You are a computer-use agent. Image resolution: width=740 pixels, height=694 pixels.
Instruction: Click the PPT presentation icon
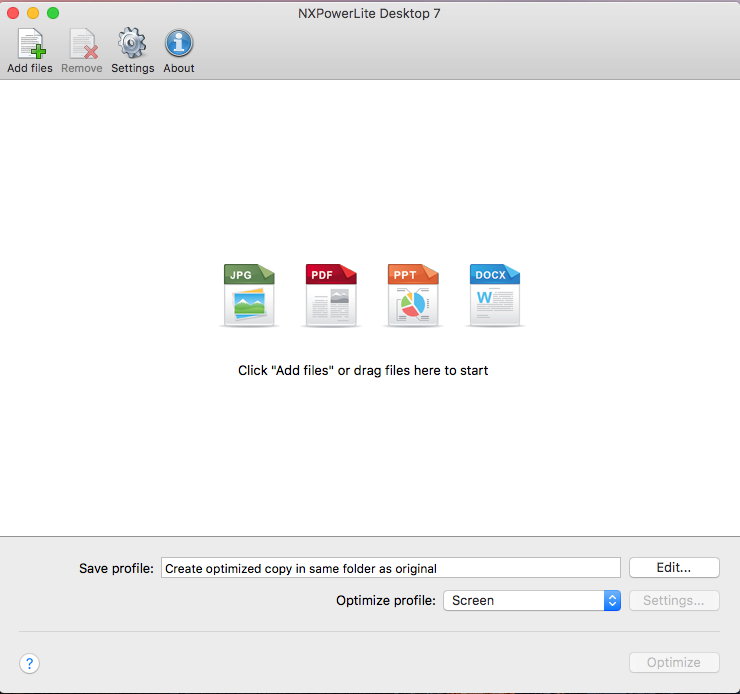click(413, 296)
